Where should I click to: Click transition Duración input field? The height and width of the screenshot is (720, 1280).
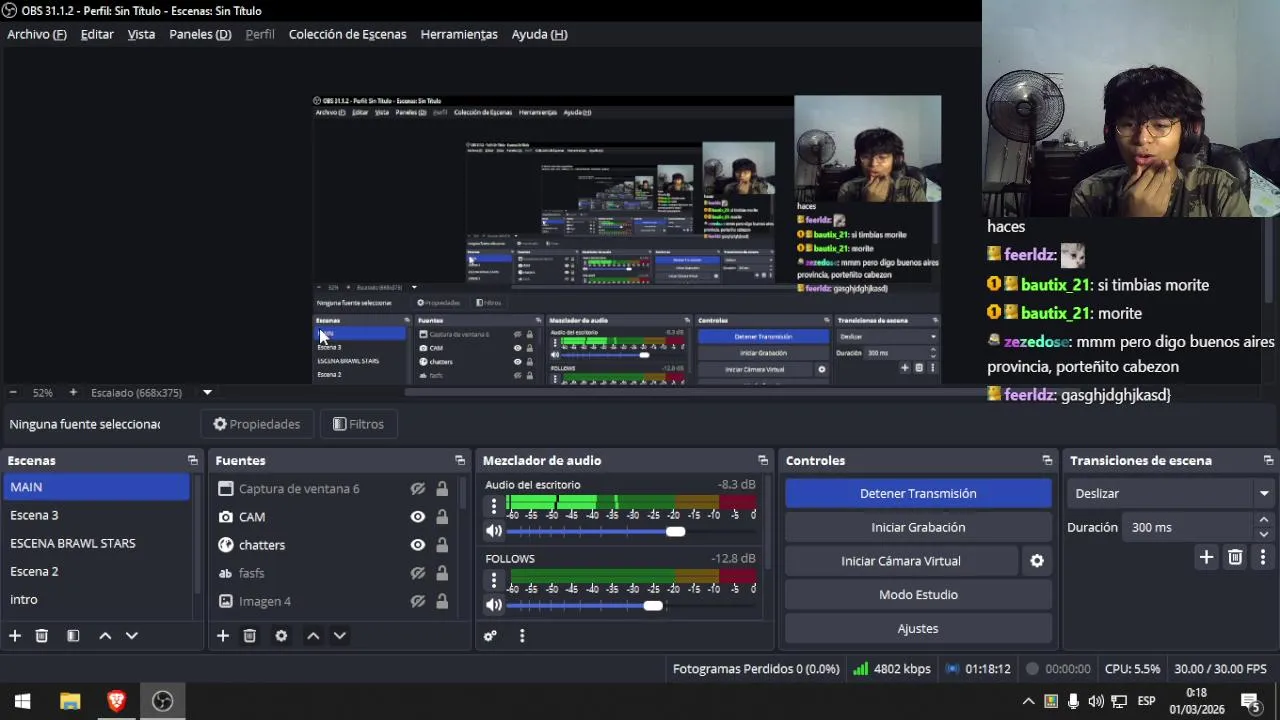(x=1188, y=527)
